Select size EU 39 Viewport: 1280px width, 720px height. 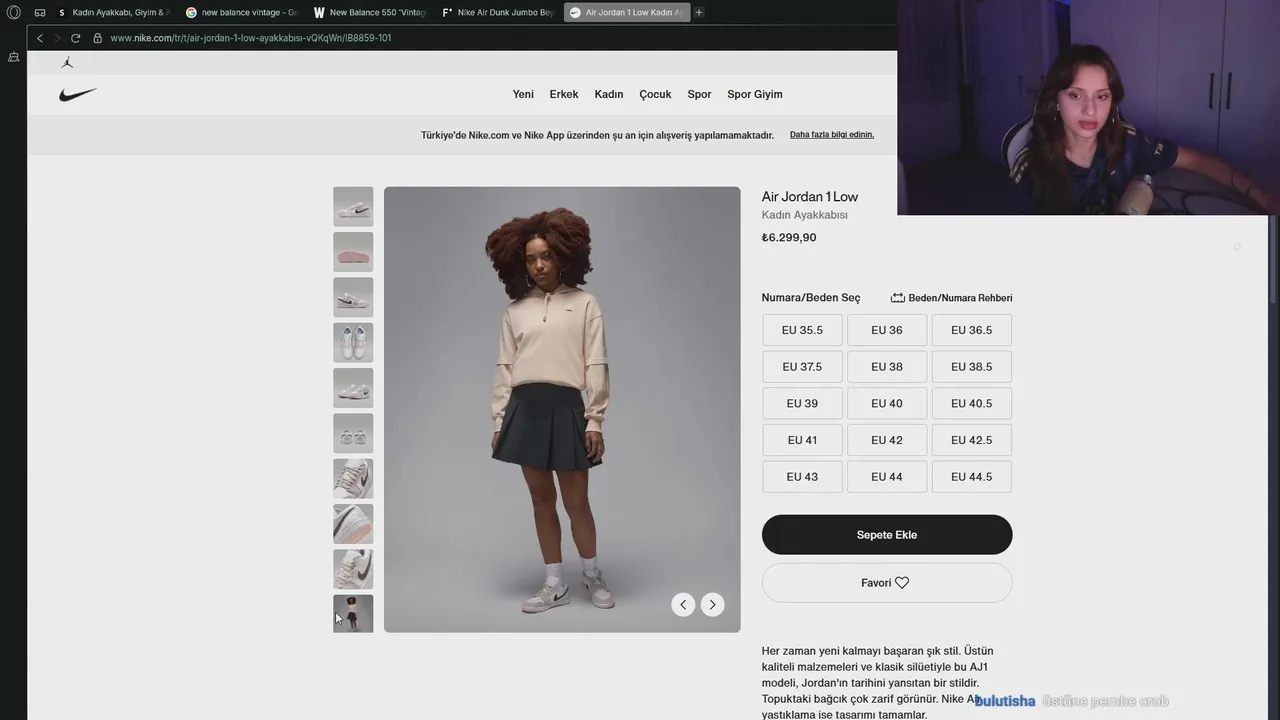coord(802,403)
